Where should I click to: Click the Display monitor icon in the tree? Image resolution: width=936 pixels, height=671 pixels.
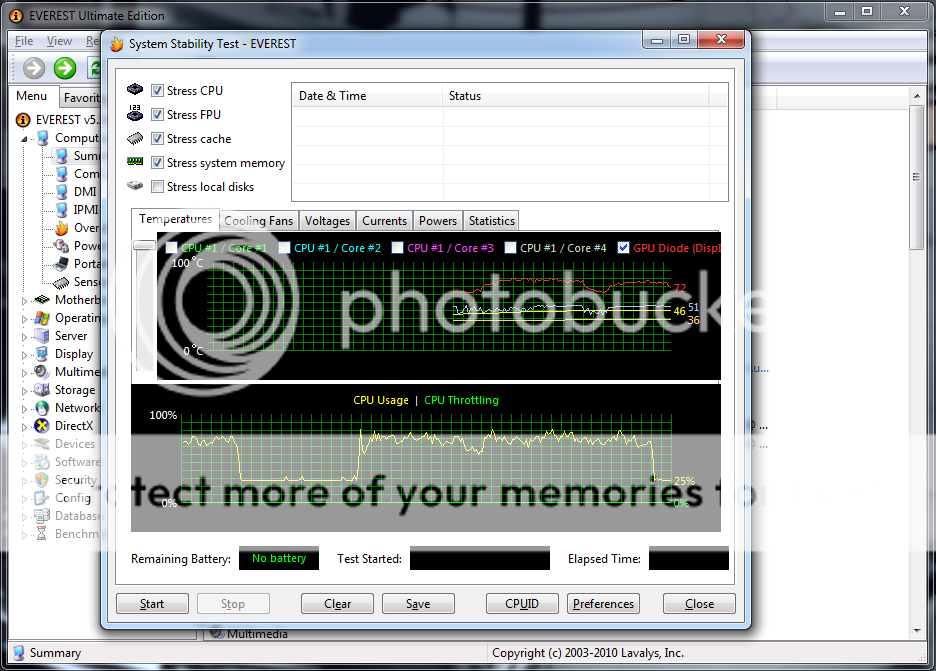pos(42,354)
